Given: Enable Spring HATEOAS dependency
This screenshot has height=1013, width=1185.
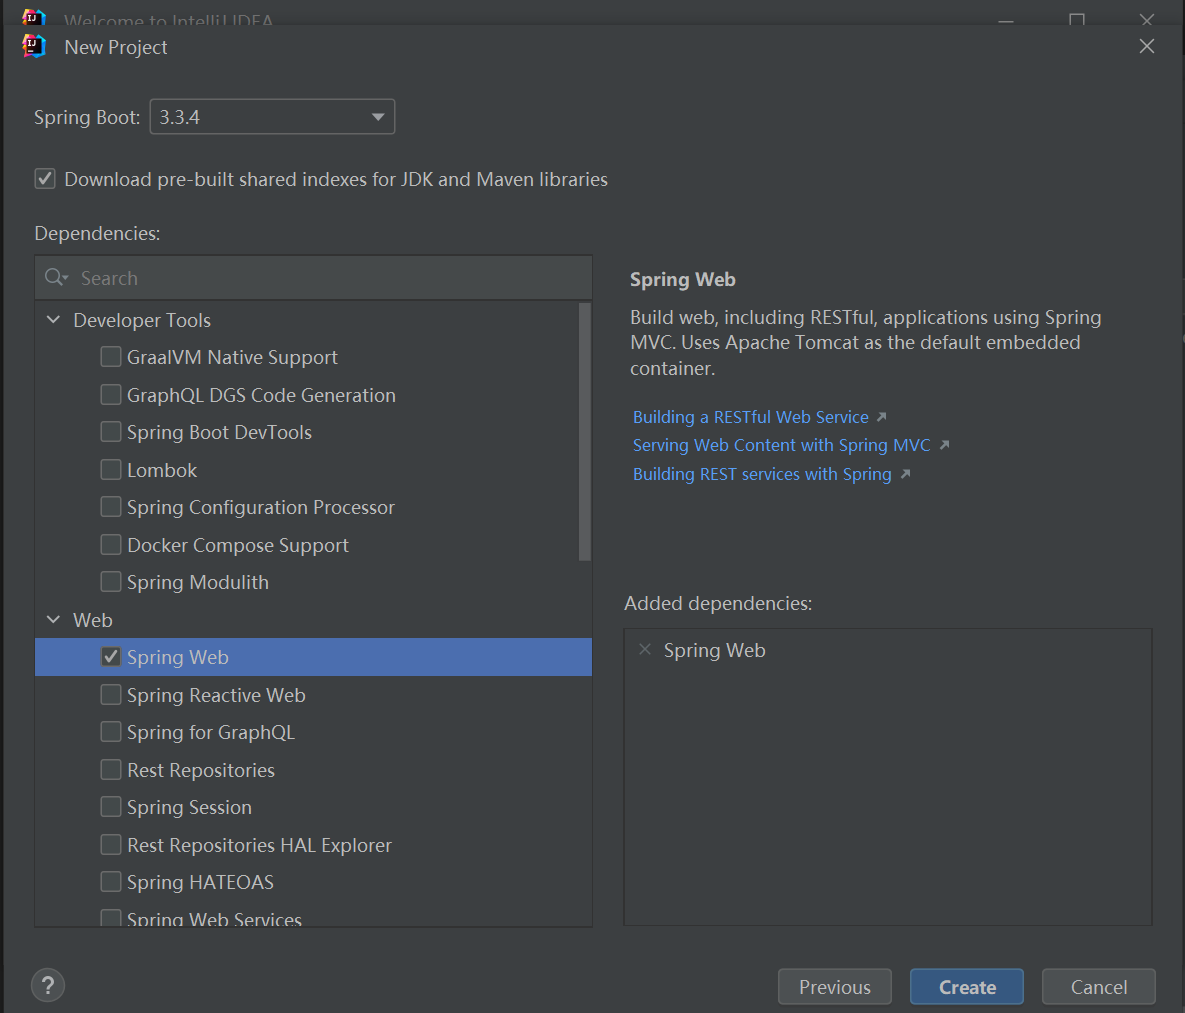Looking at the screenshot, I should click(110, 881).
